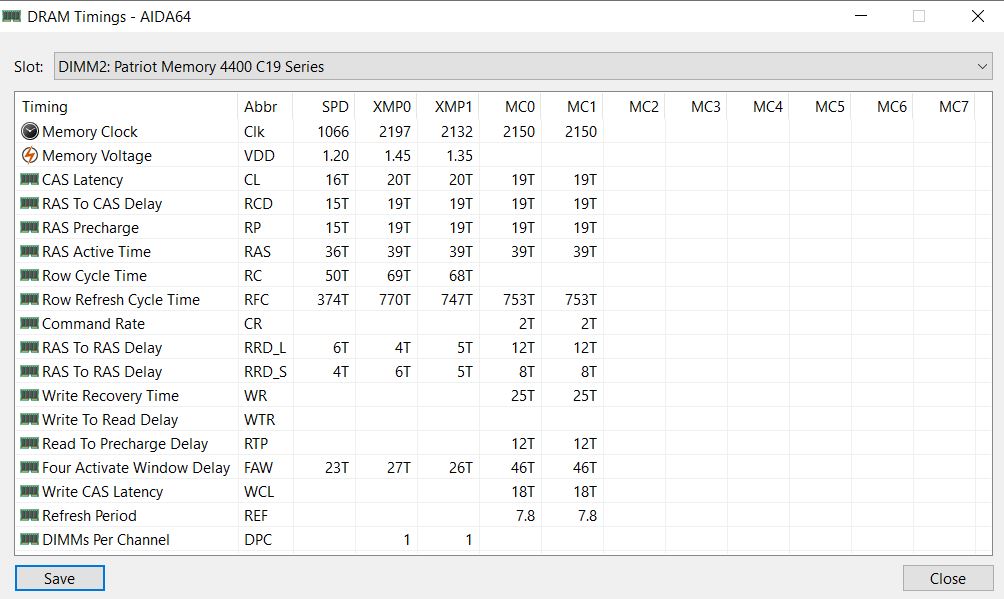Click the Command Rate chip icon
This screenshot has height=599, width=1004.
(29, 324)
